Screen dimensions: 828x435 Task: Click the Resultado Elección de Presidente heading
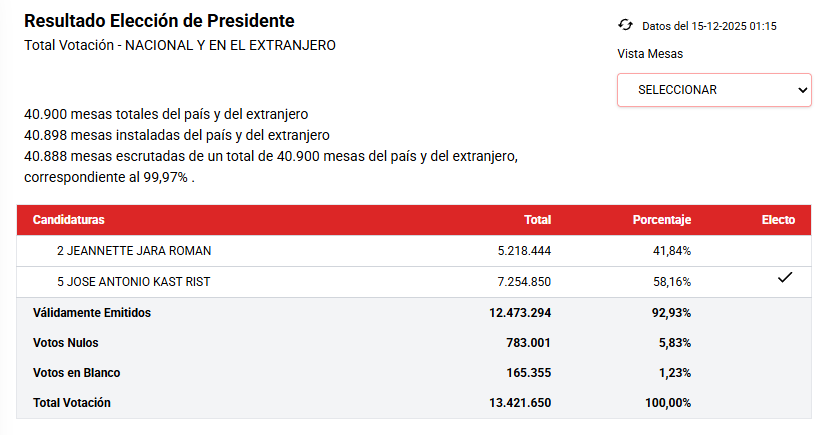click(x=159, y=21)
